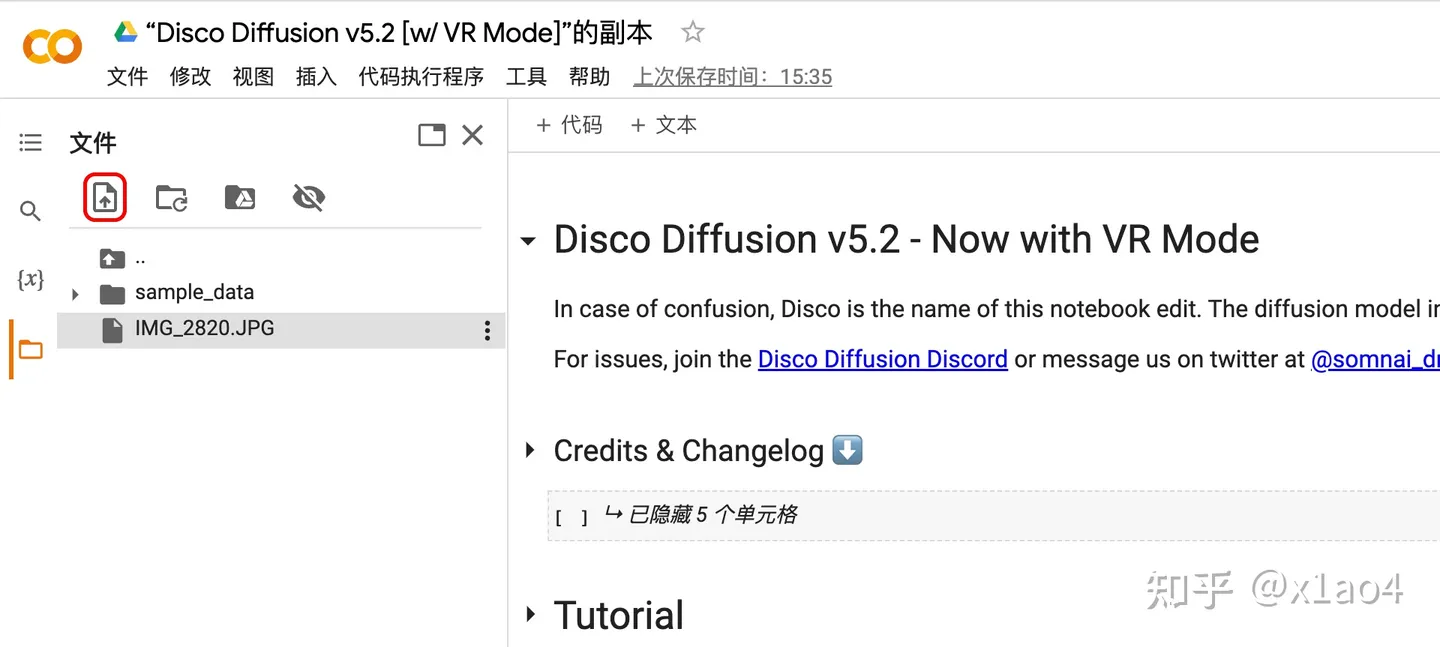Click the Colab logo icon
Viewport: 1440px width, 647px height.
[x=52, y=46]
